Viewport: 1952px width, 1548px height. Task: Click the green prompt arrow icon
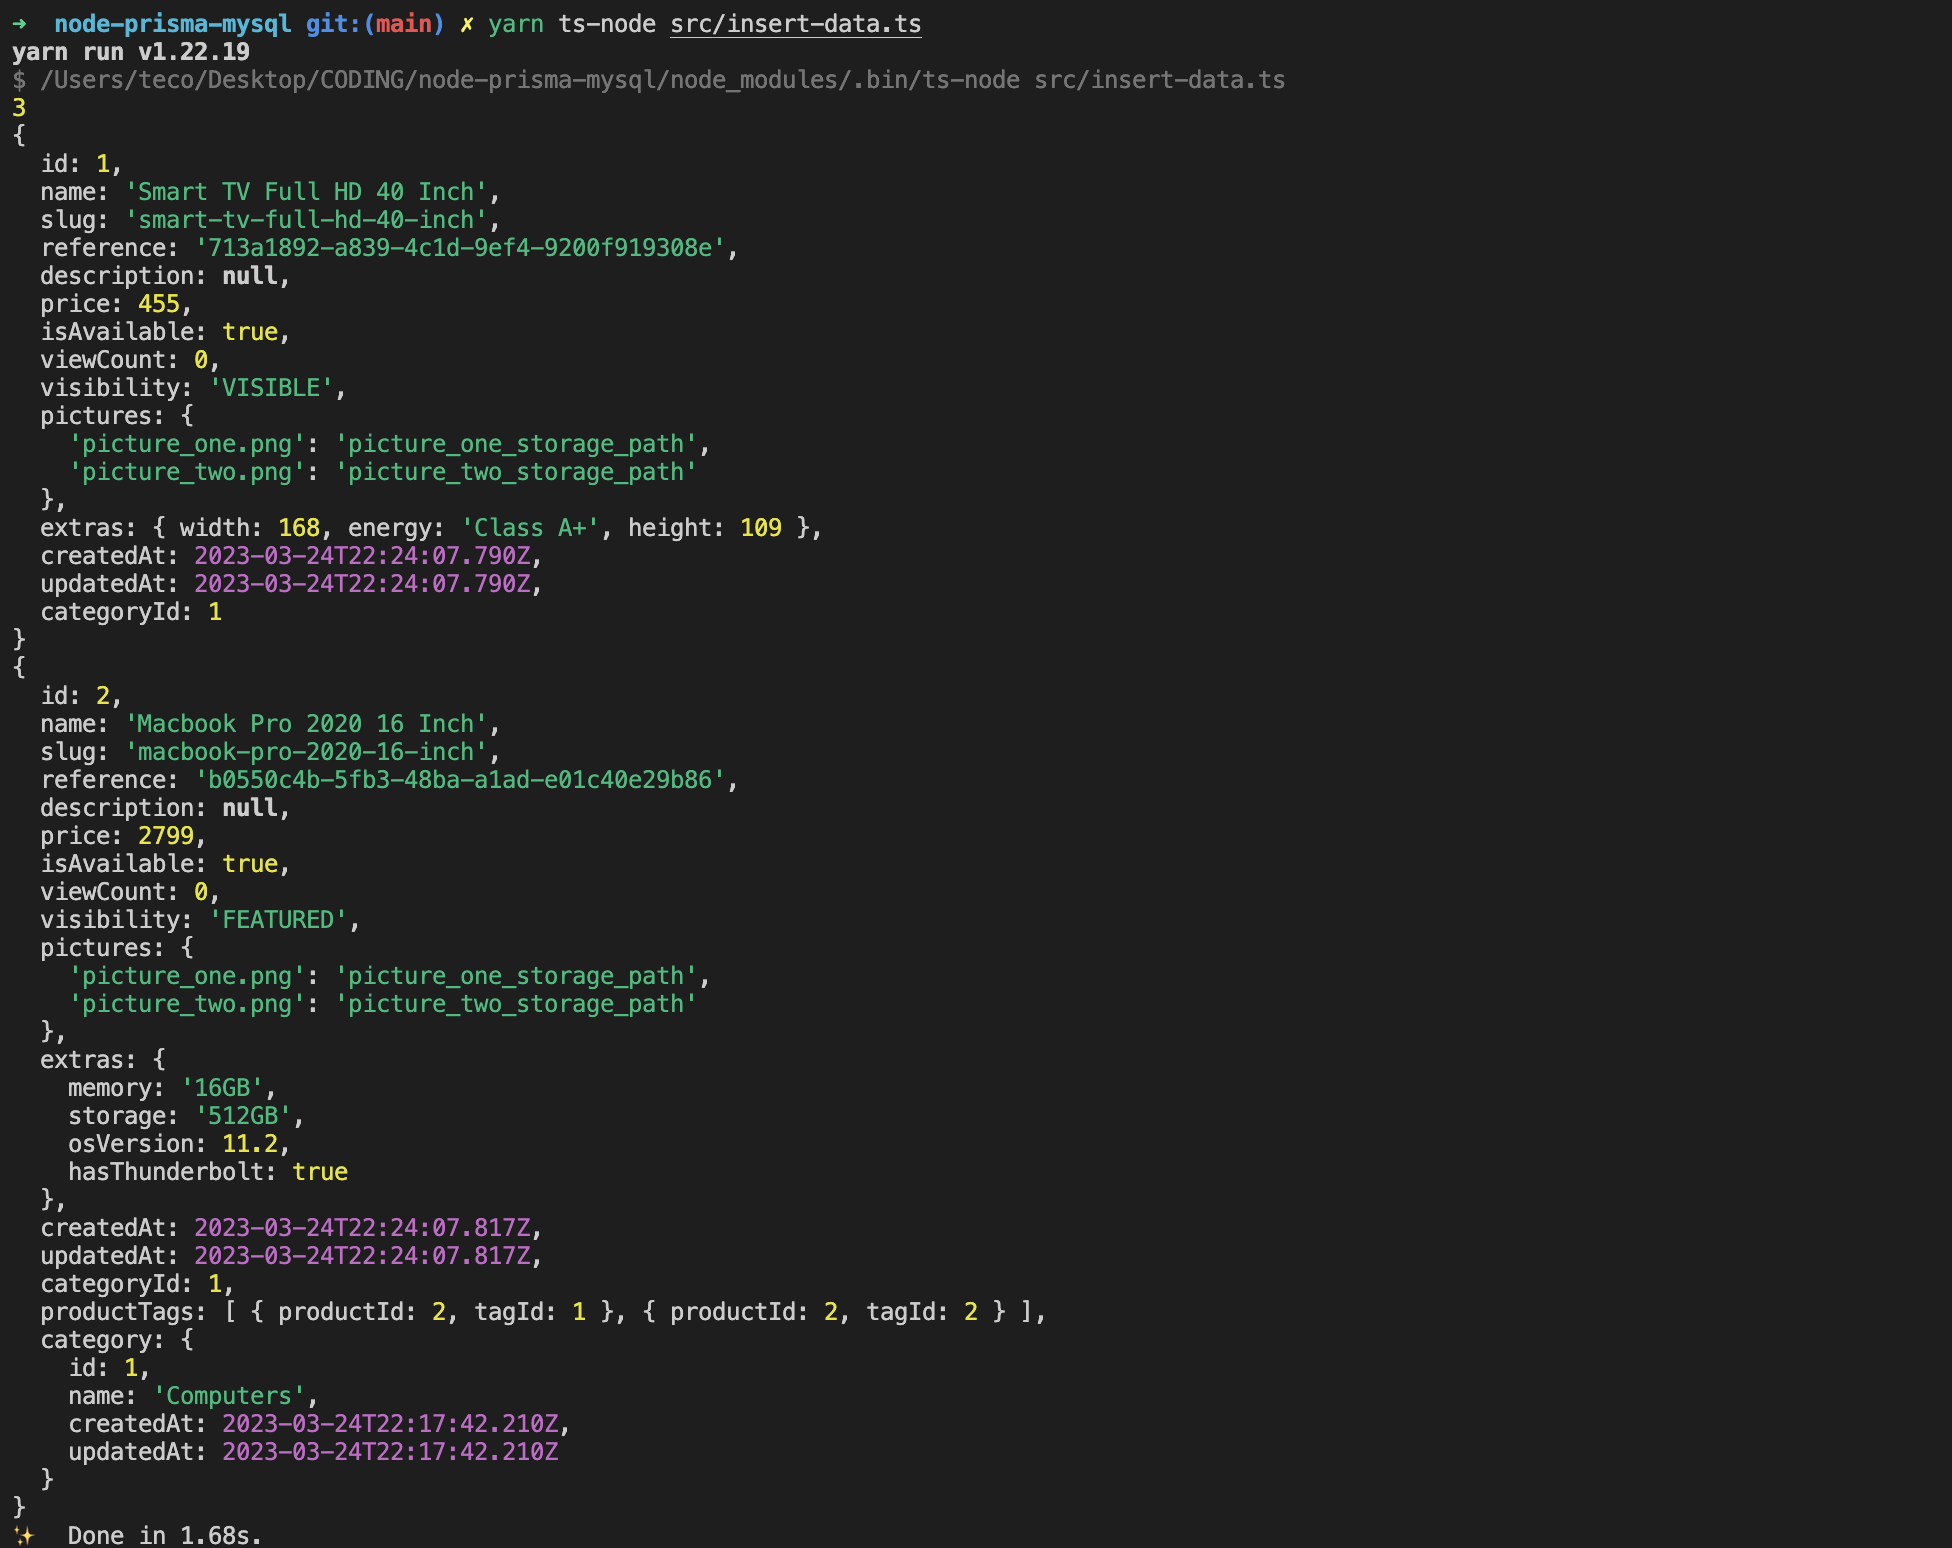pos(20,24)
